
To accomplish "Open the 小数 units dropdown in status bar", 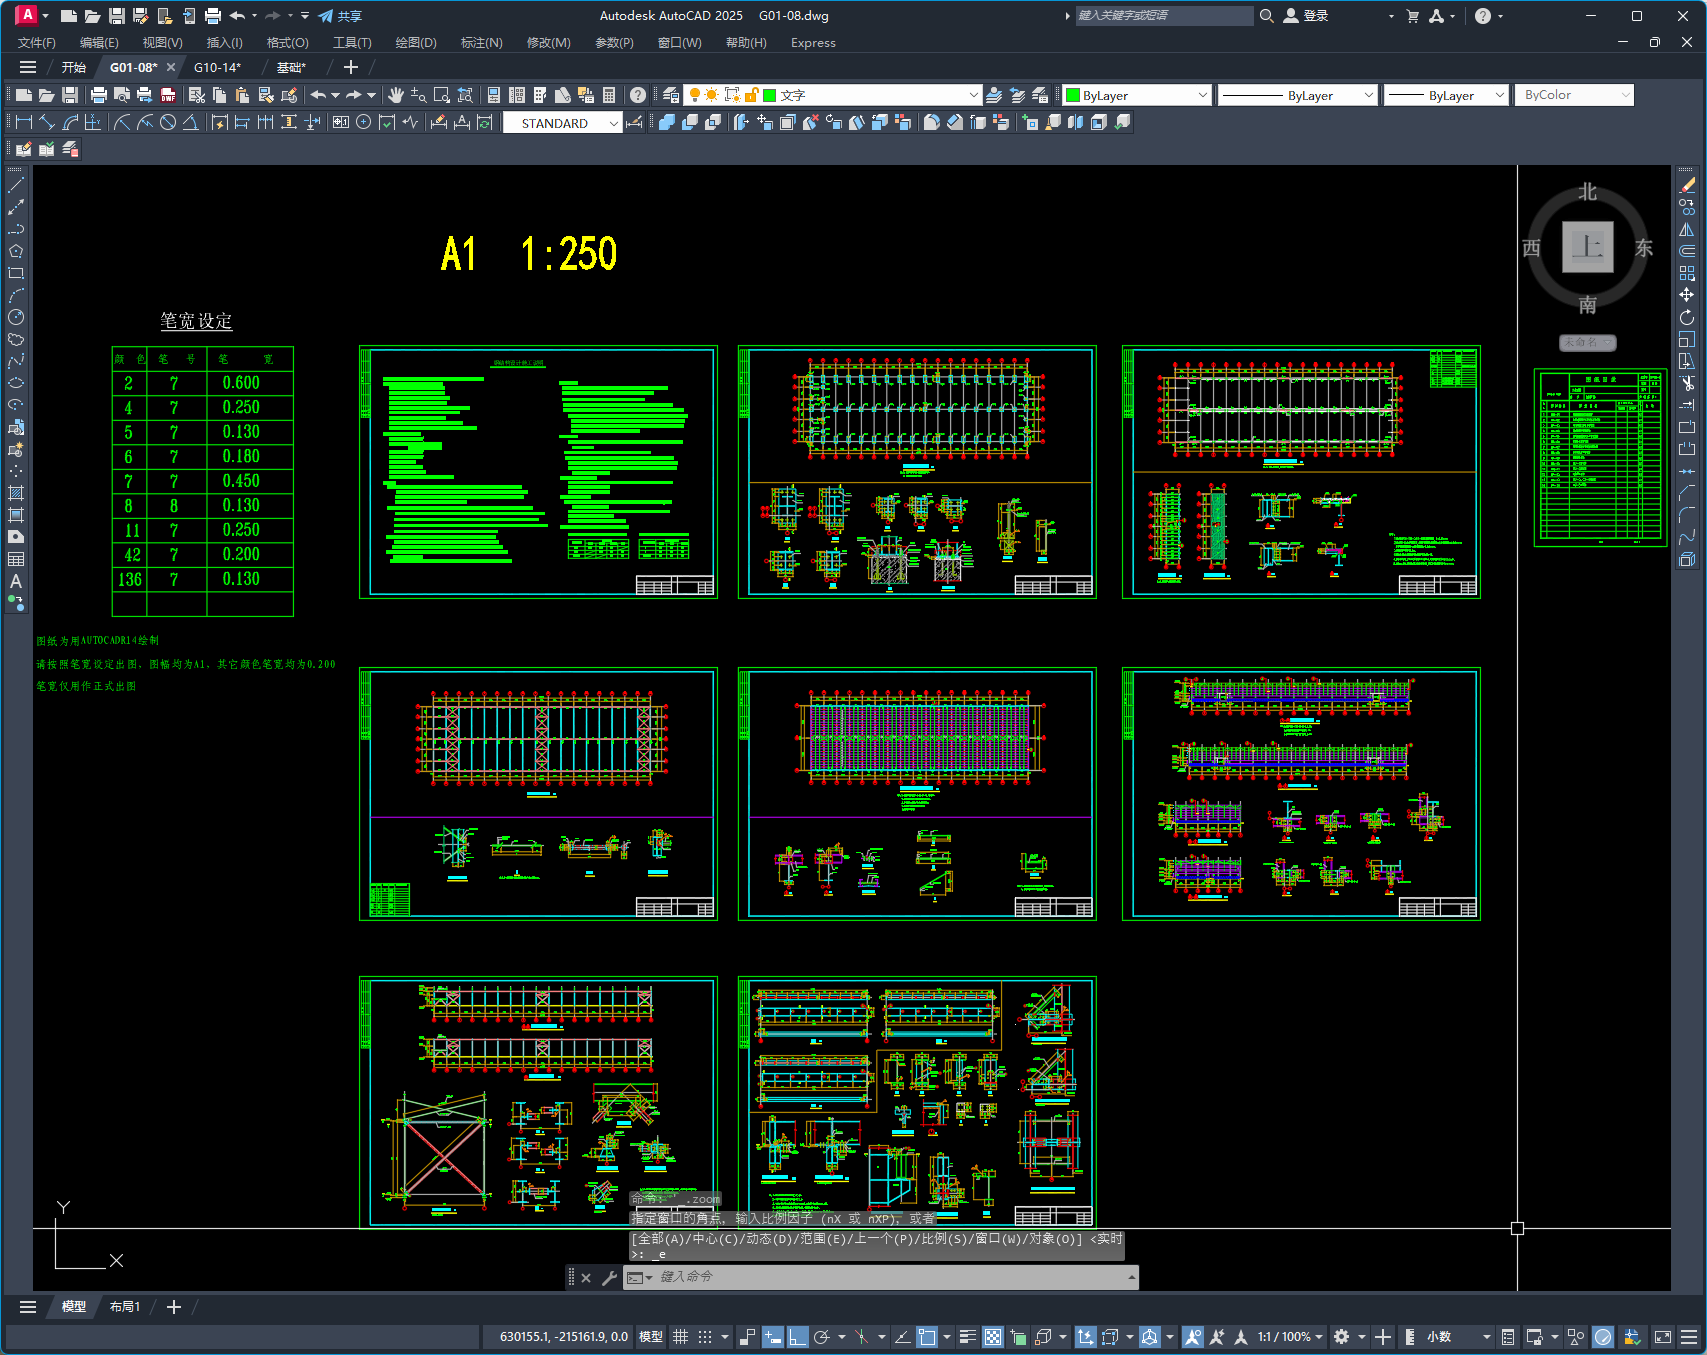I will pos(1459,1337).
